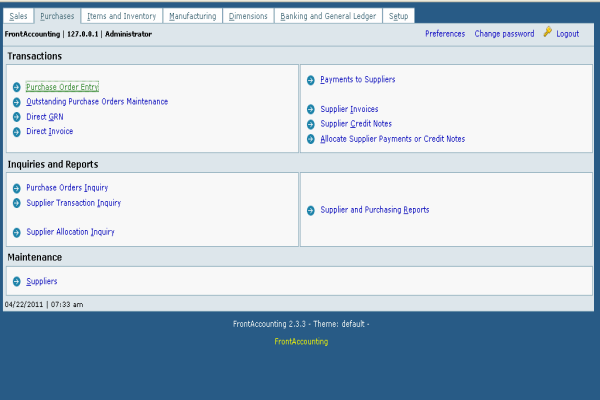Screen dimensions: 600x400
Task: Open the Dimensions tab
Action: tap(248, 16)
